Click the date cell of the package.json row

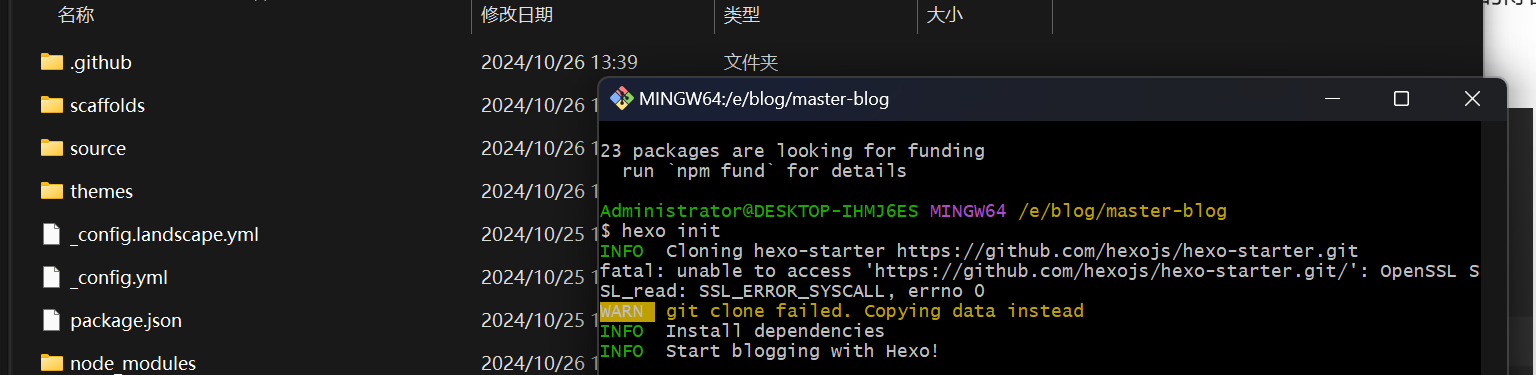[539, 320]
